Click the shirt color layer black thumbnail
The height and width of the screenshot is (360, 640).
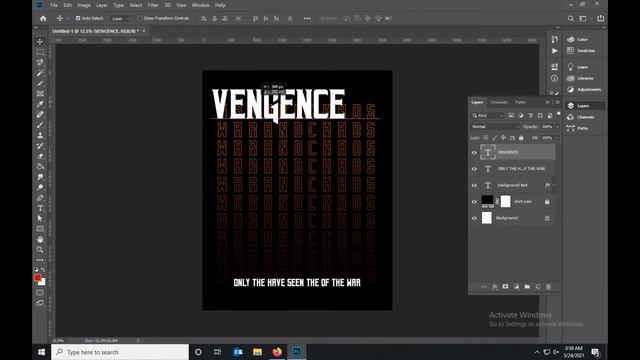click(x=487, y=201)
